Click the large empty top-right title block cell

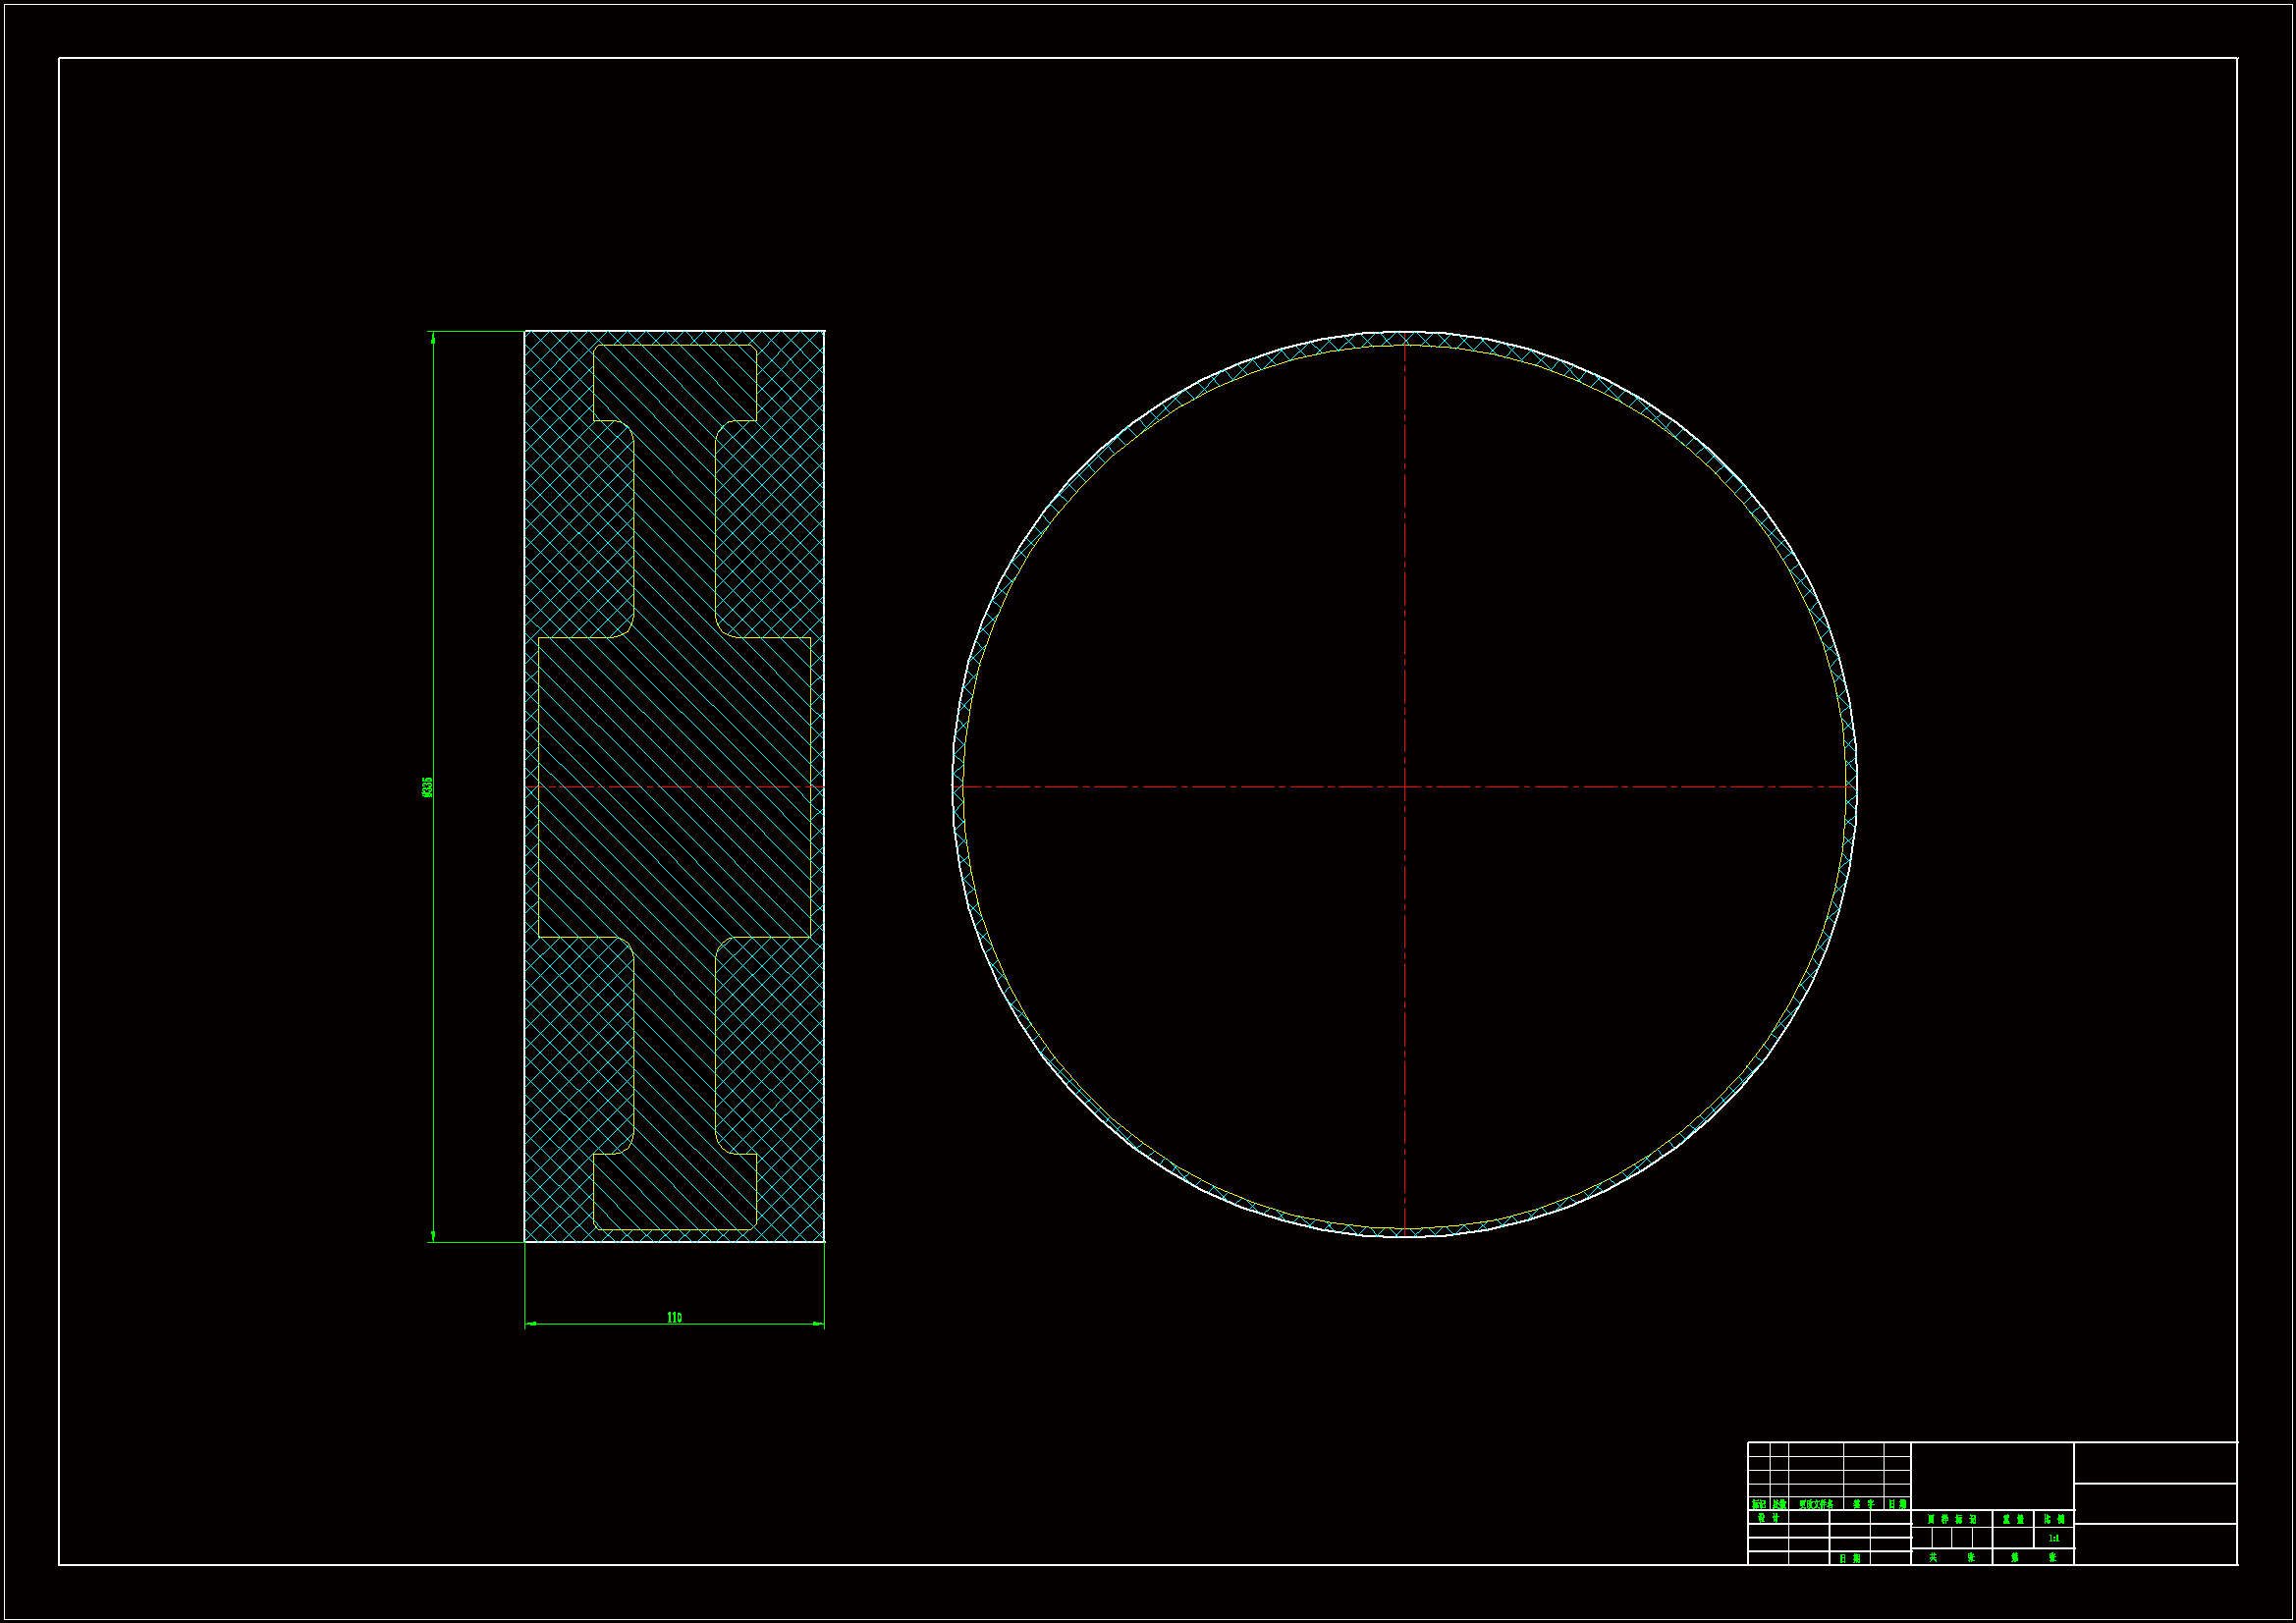click(2155, 1463)
